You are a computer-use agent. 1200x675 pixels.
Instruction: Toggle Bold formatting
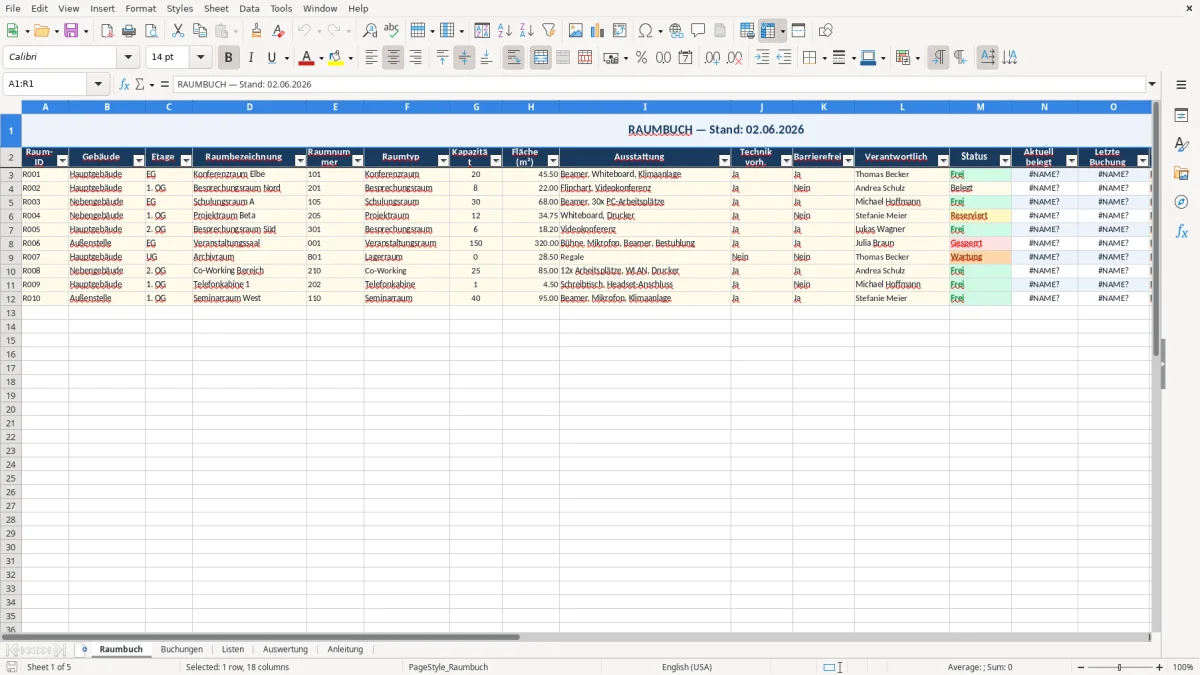coord(229,58)
